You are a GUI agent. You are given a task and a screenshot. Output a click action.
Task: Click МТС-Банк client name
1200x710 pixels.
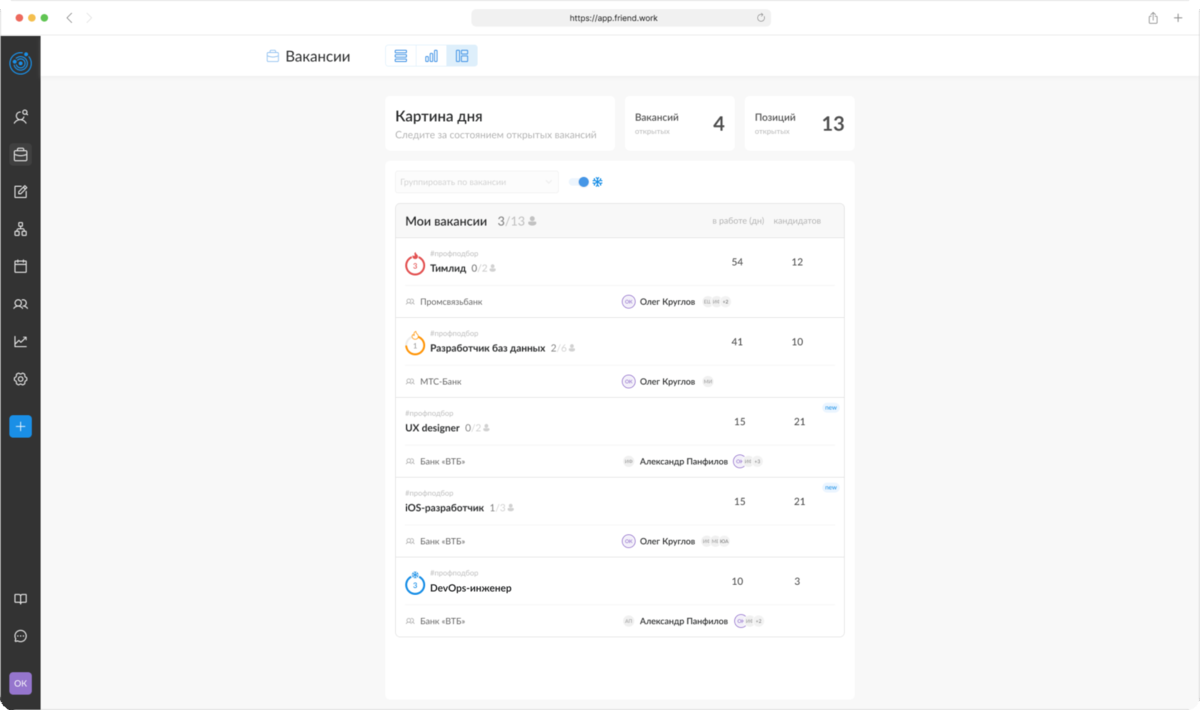pyautogui.click(x=441, y=381)
